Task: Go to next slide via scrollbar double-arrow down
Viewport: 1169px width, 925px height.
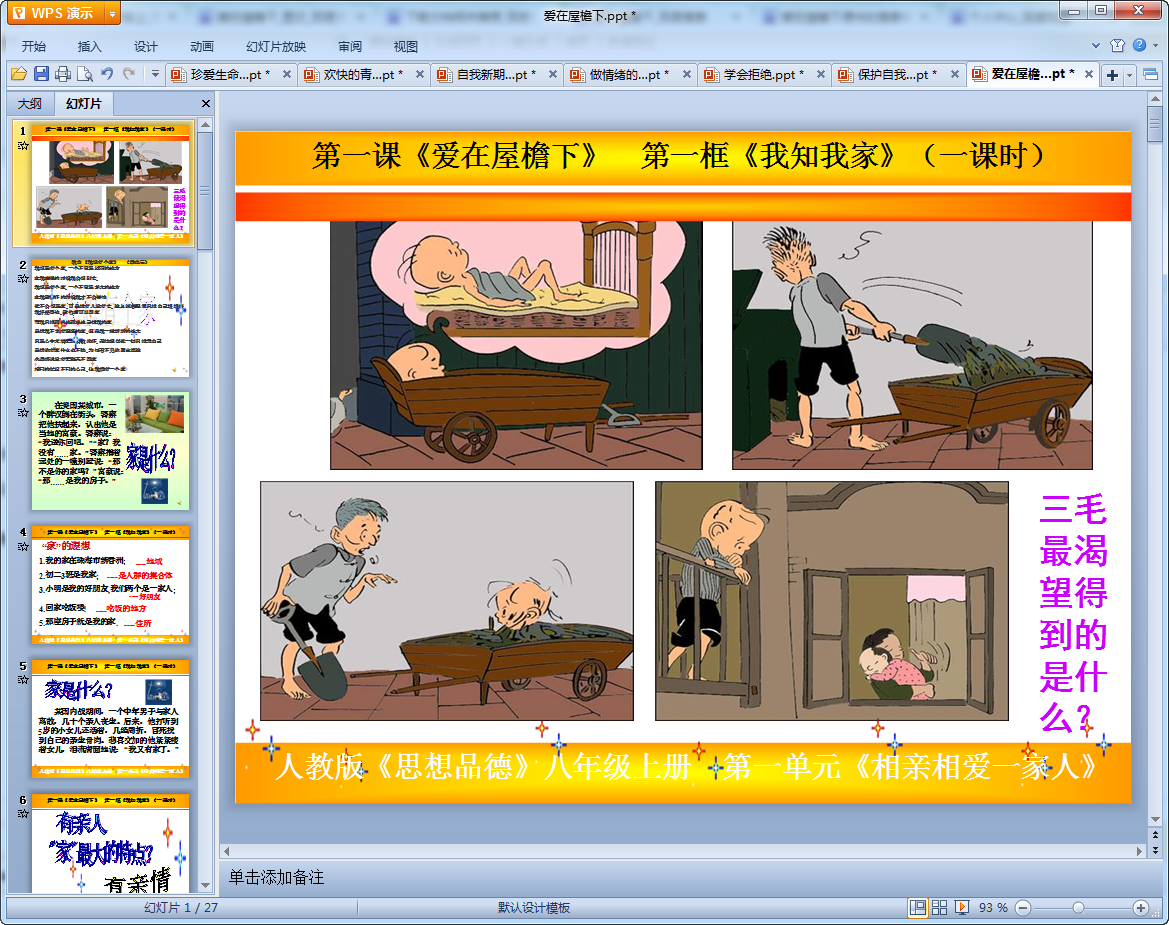Action: pyautogui.click(x=1155, y=850)
